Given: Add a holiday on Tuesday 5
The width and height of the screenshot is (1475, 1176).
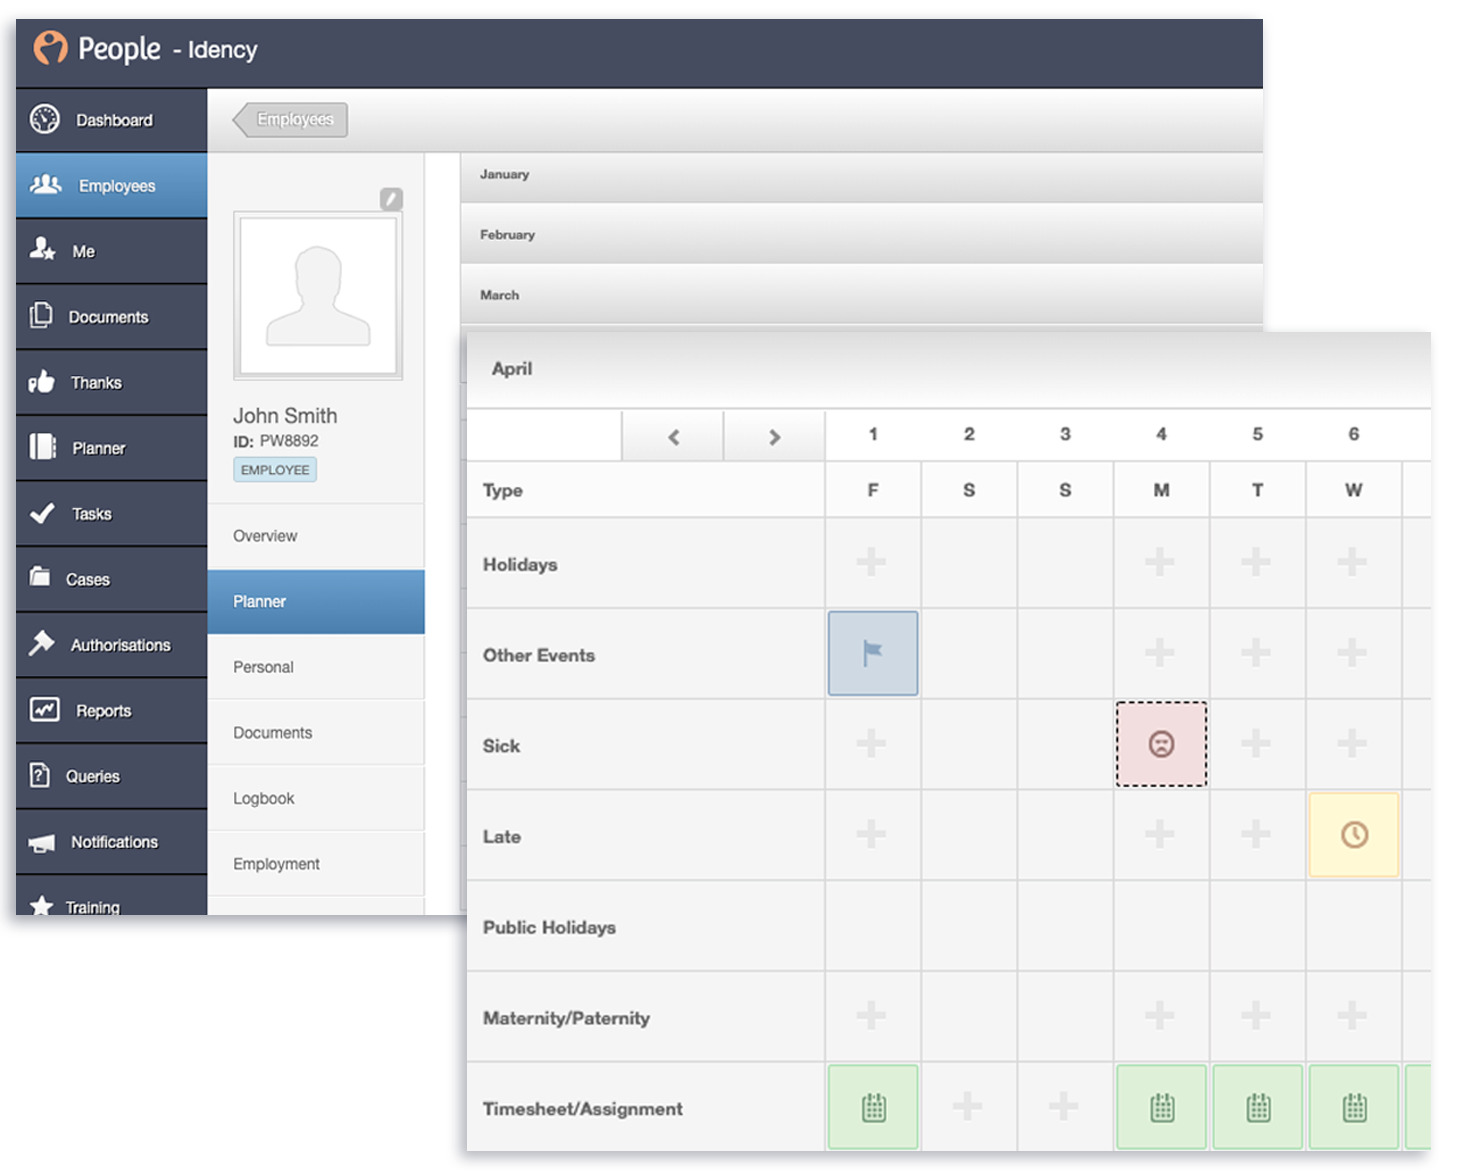Looking at the screenshot, I should coord(1256,562).
